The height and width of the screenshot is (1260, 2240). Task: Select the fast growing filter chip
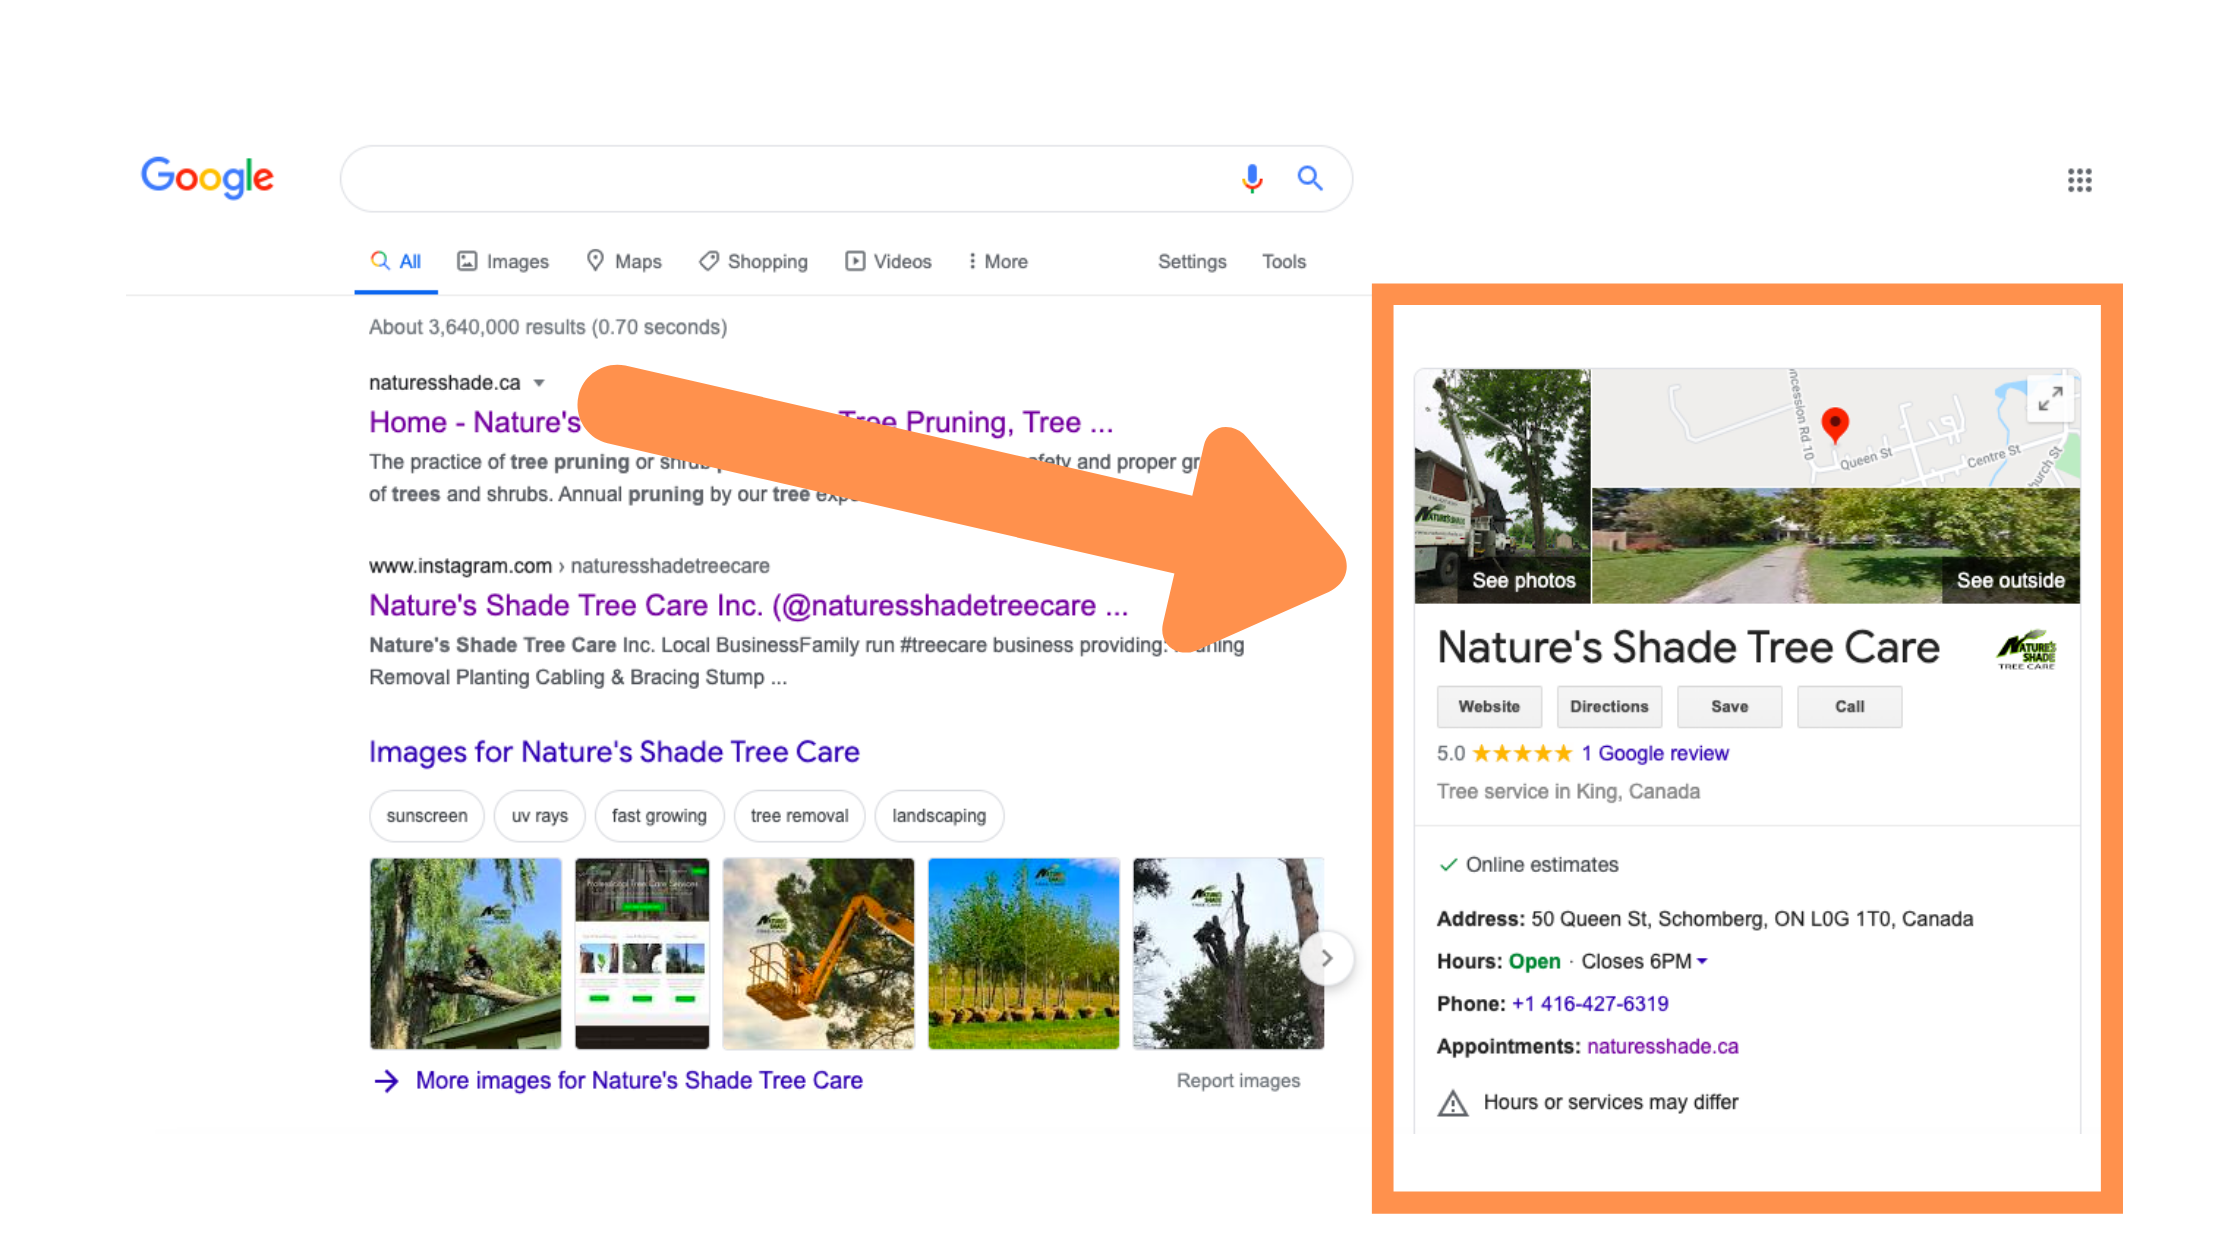point(659,816)
